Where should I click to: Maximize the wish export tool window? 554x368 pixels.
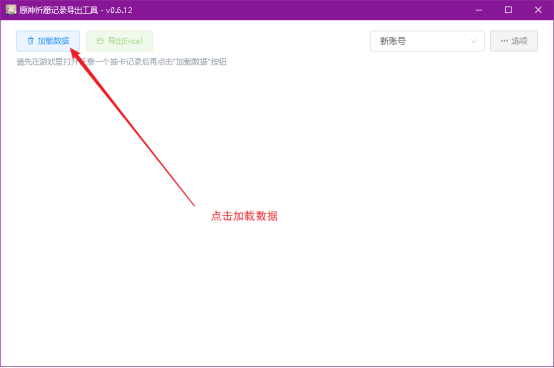tap(508, 10)
